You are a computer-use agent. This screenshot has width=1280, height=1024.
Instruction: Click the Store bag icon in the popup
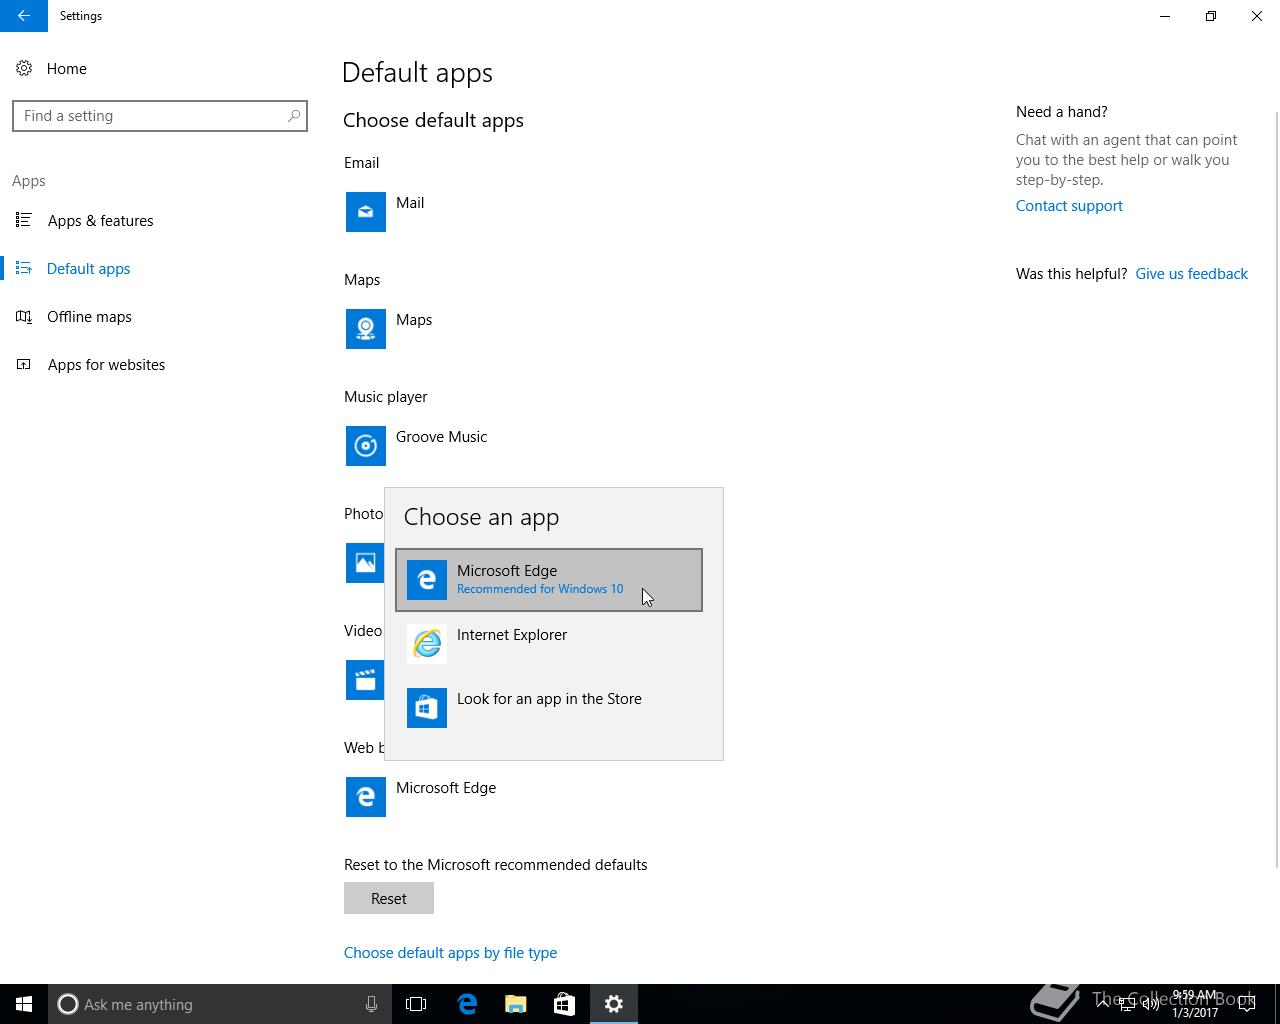tap(427, 708)
